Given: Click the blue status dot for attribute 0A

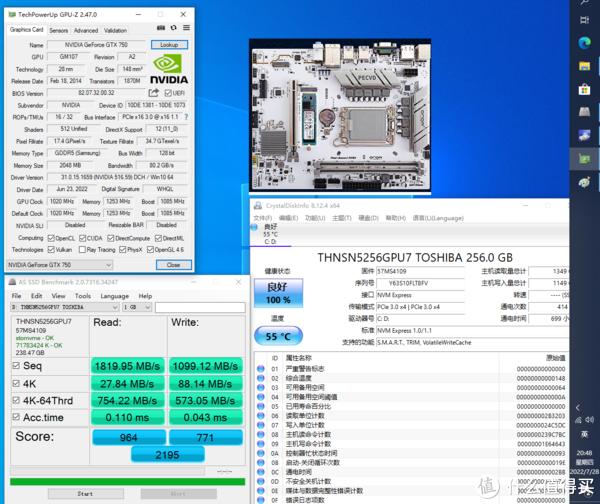Looking at the screenshot, I should tap(261, 453).
